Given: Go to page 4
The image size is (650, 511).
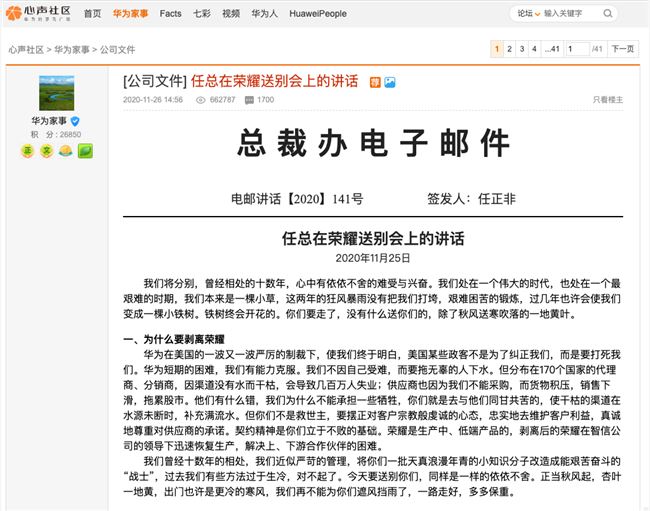Looking at the screenshot, I should (x=534, y=49).
